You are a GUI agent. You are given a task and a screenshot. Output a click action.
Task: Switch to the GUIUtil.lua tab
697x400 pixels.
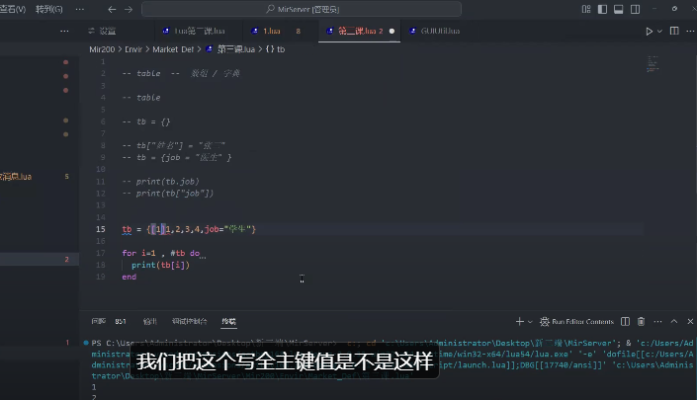point(440,31)
